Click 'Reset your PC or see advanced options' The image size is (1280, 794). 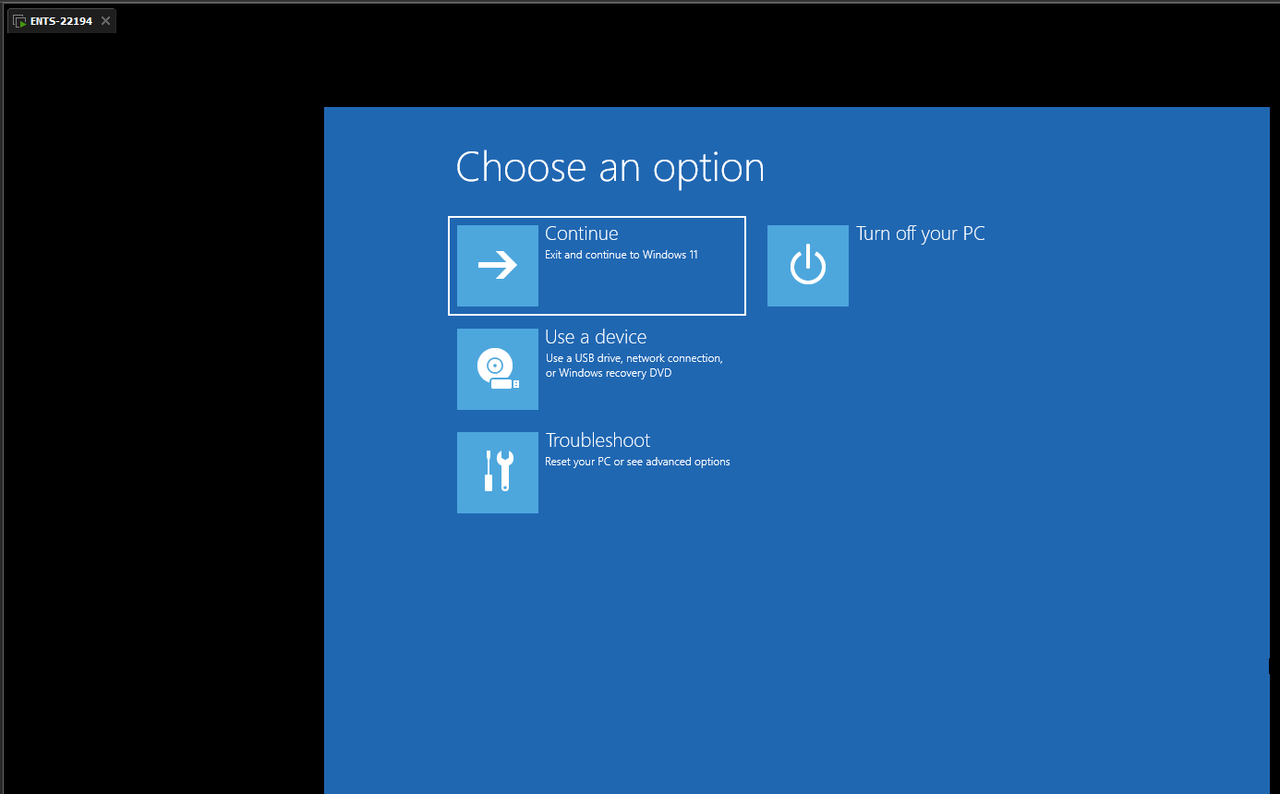tap(637, 462)
